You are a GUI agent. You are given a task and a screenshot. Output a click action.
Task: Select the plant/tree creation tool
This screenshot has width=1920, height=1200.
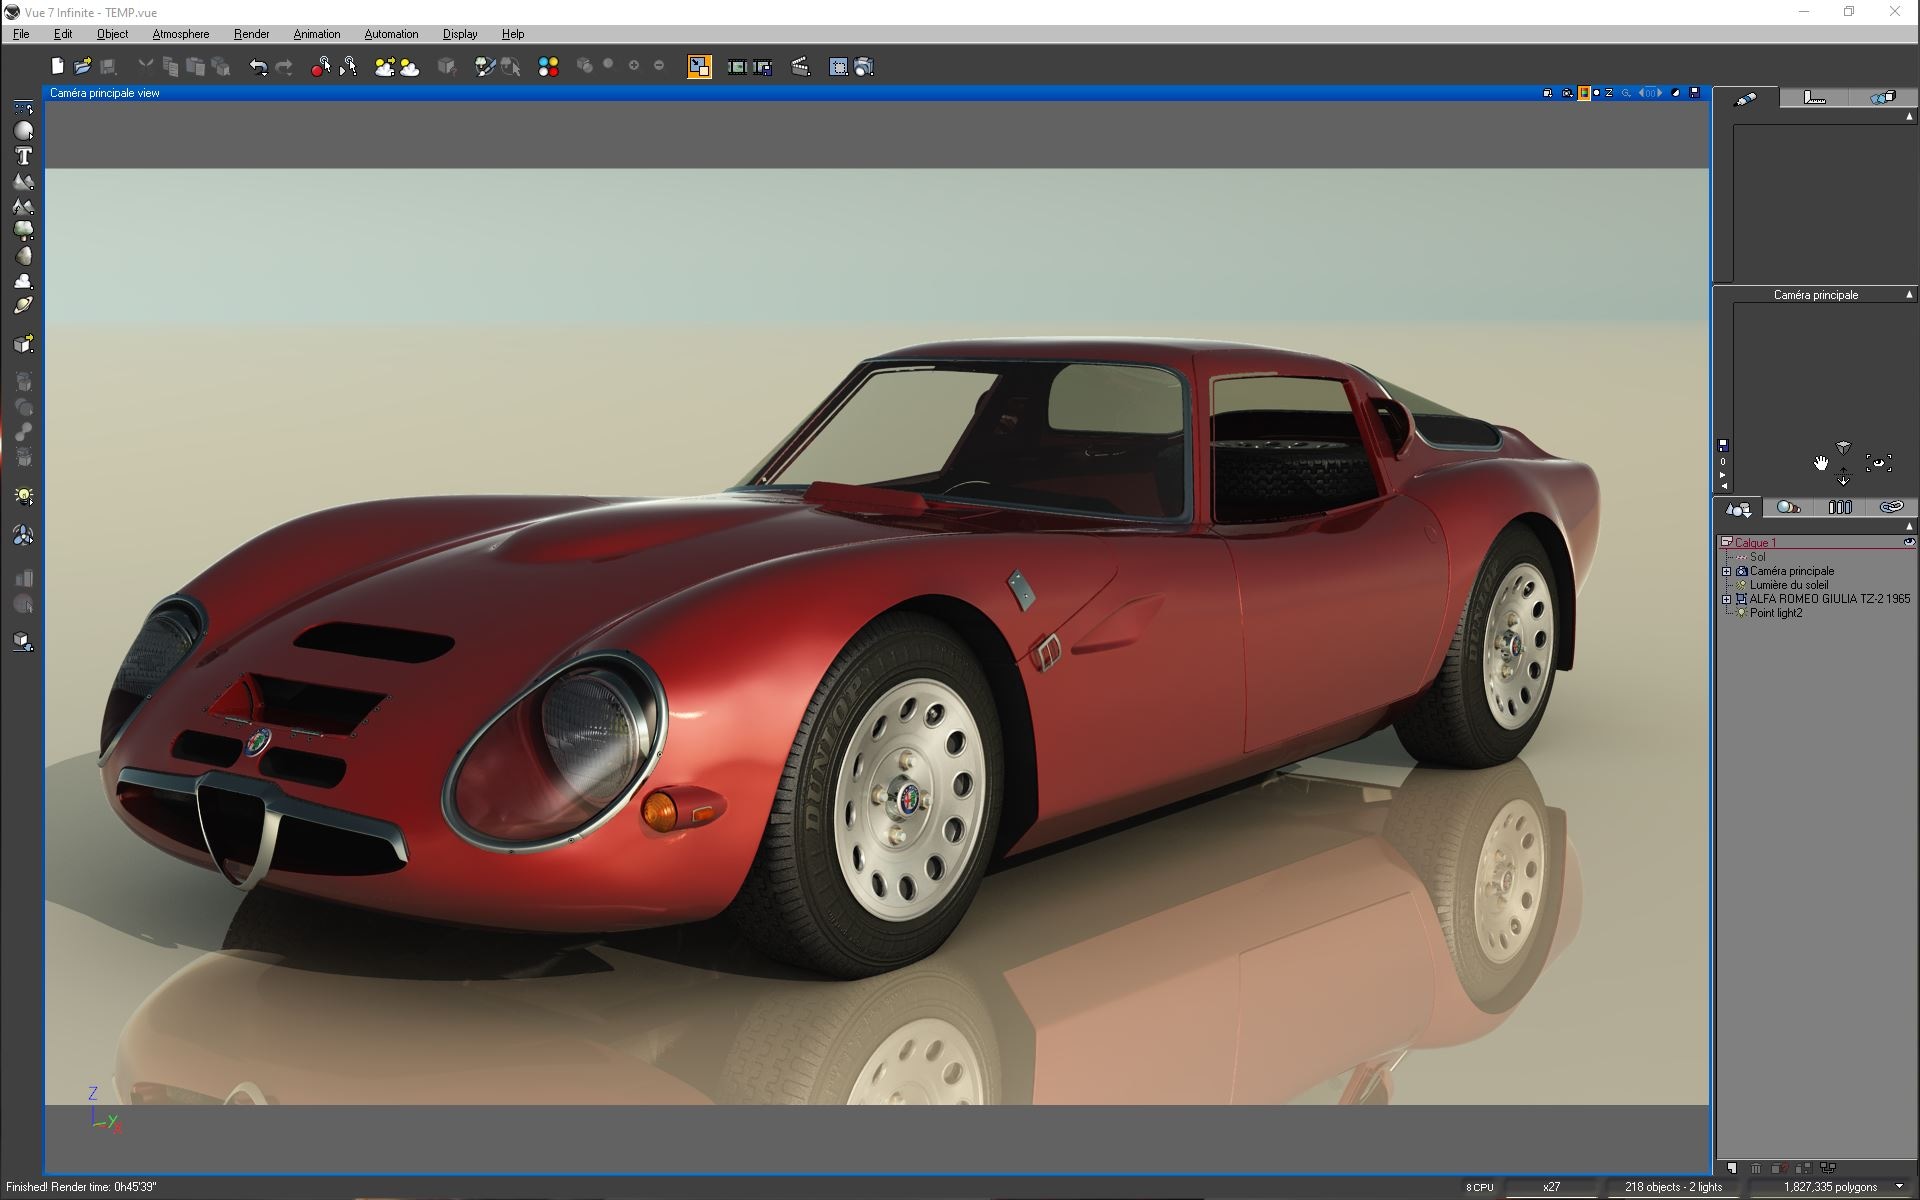23,230
